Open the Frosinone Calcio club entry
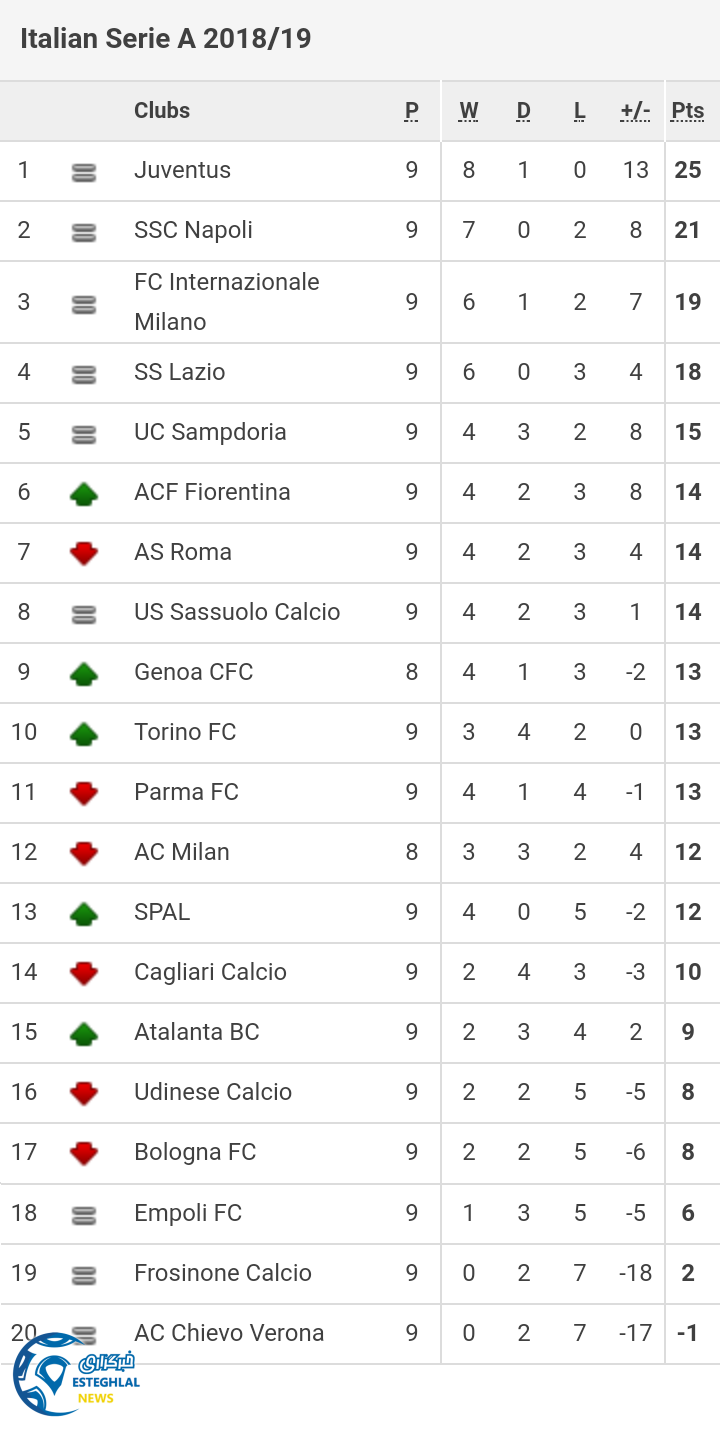 tap(223, 1273)
